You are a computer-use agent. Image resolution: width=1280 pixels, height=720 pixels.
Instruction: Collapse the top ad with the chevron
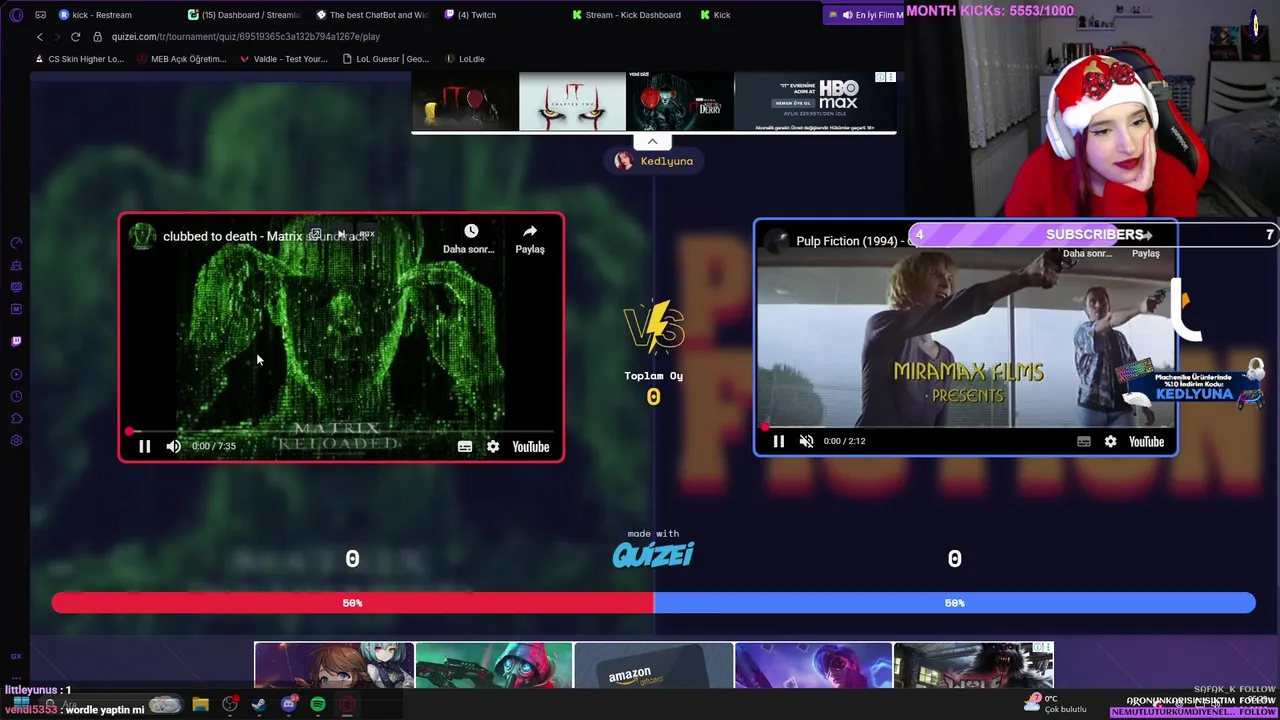(x=652, y=141)
